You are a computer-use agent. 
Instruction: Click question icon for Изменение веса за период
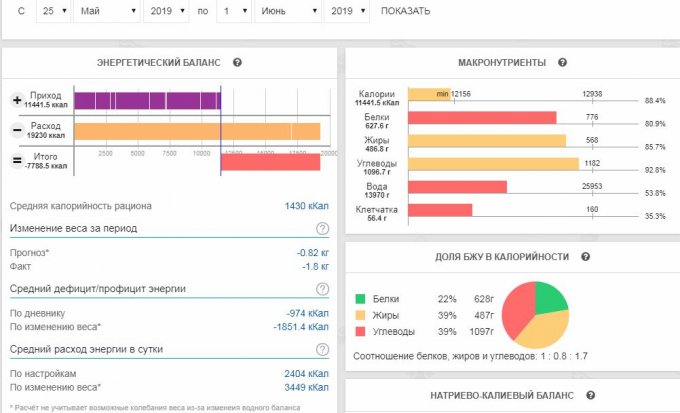[322, 228]
